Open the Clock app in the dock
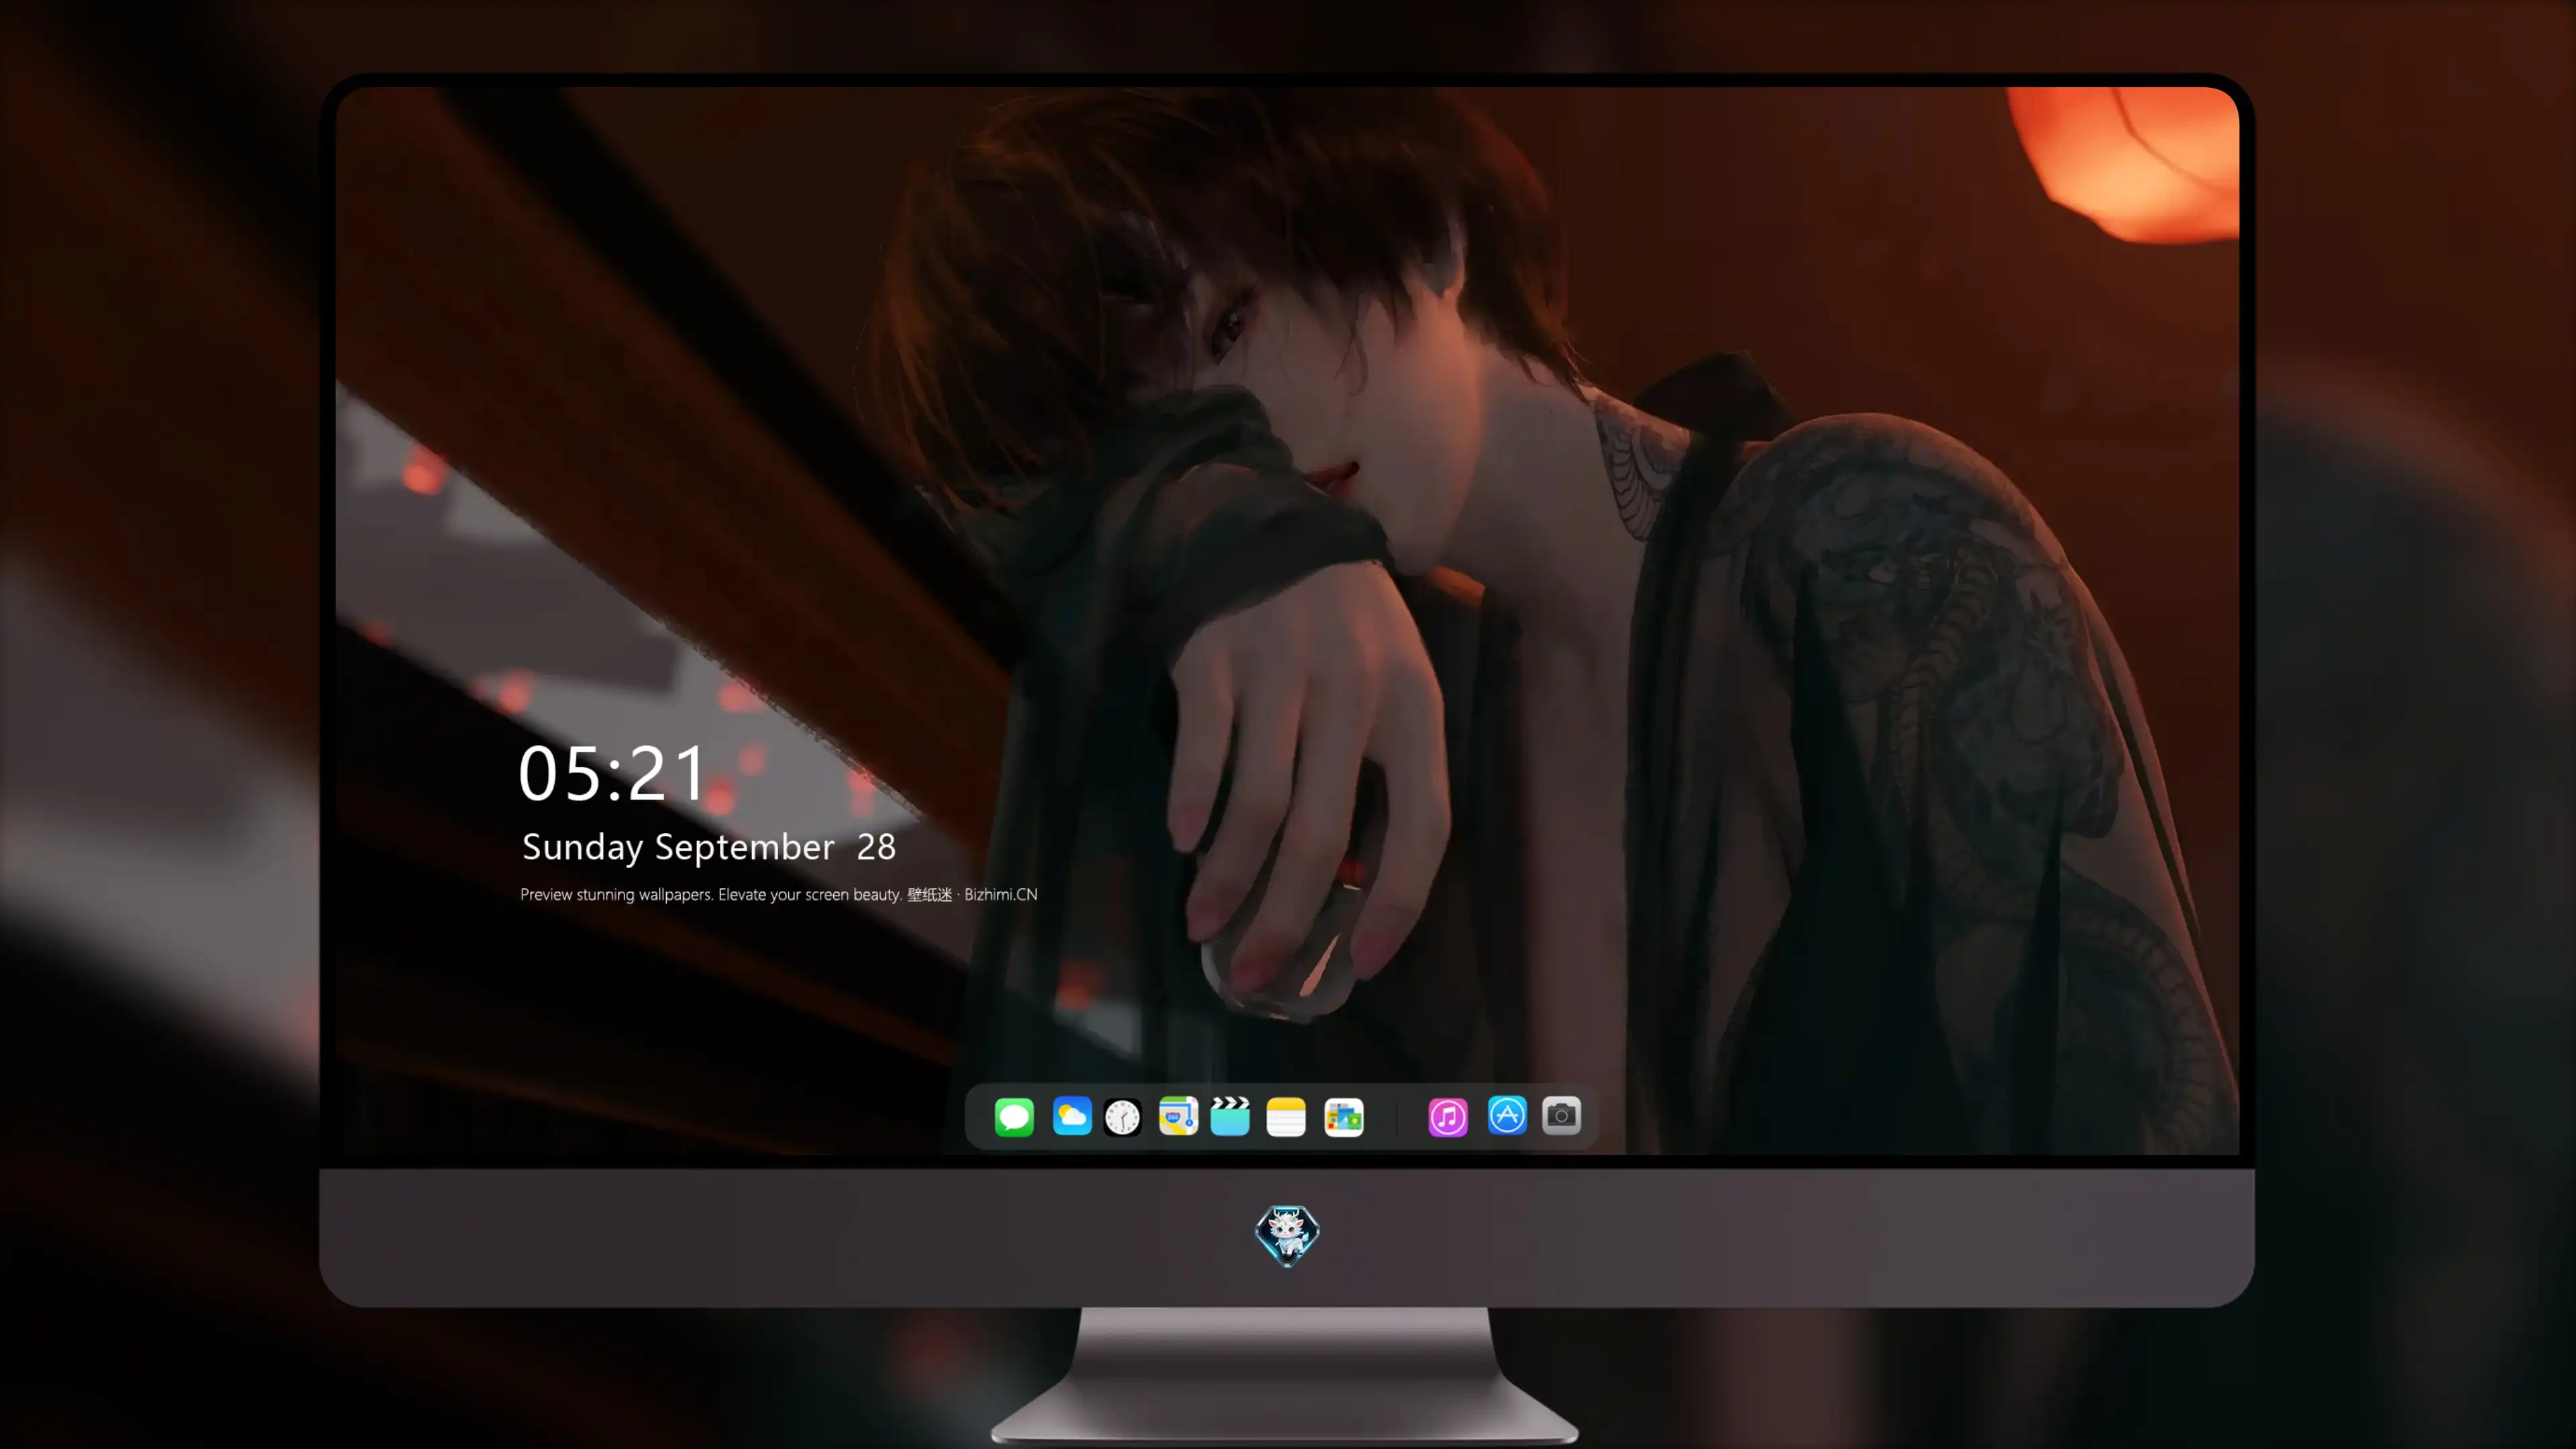2576x1449 pixels. click(x=1122, y=1117)
